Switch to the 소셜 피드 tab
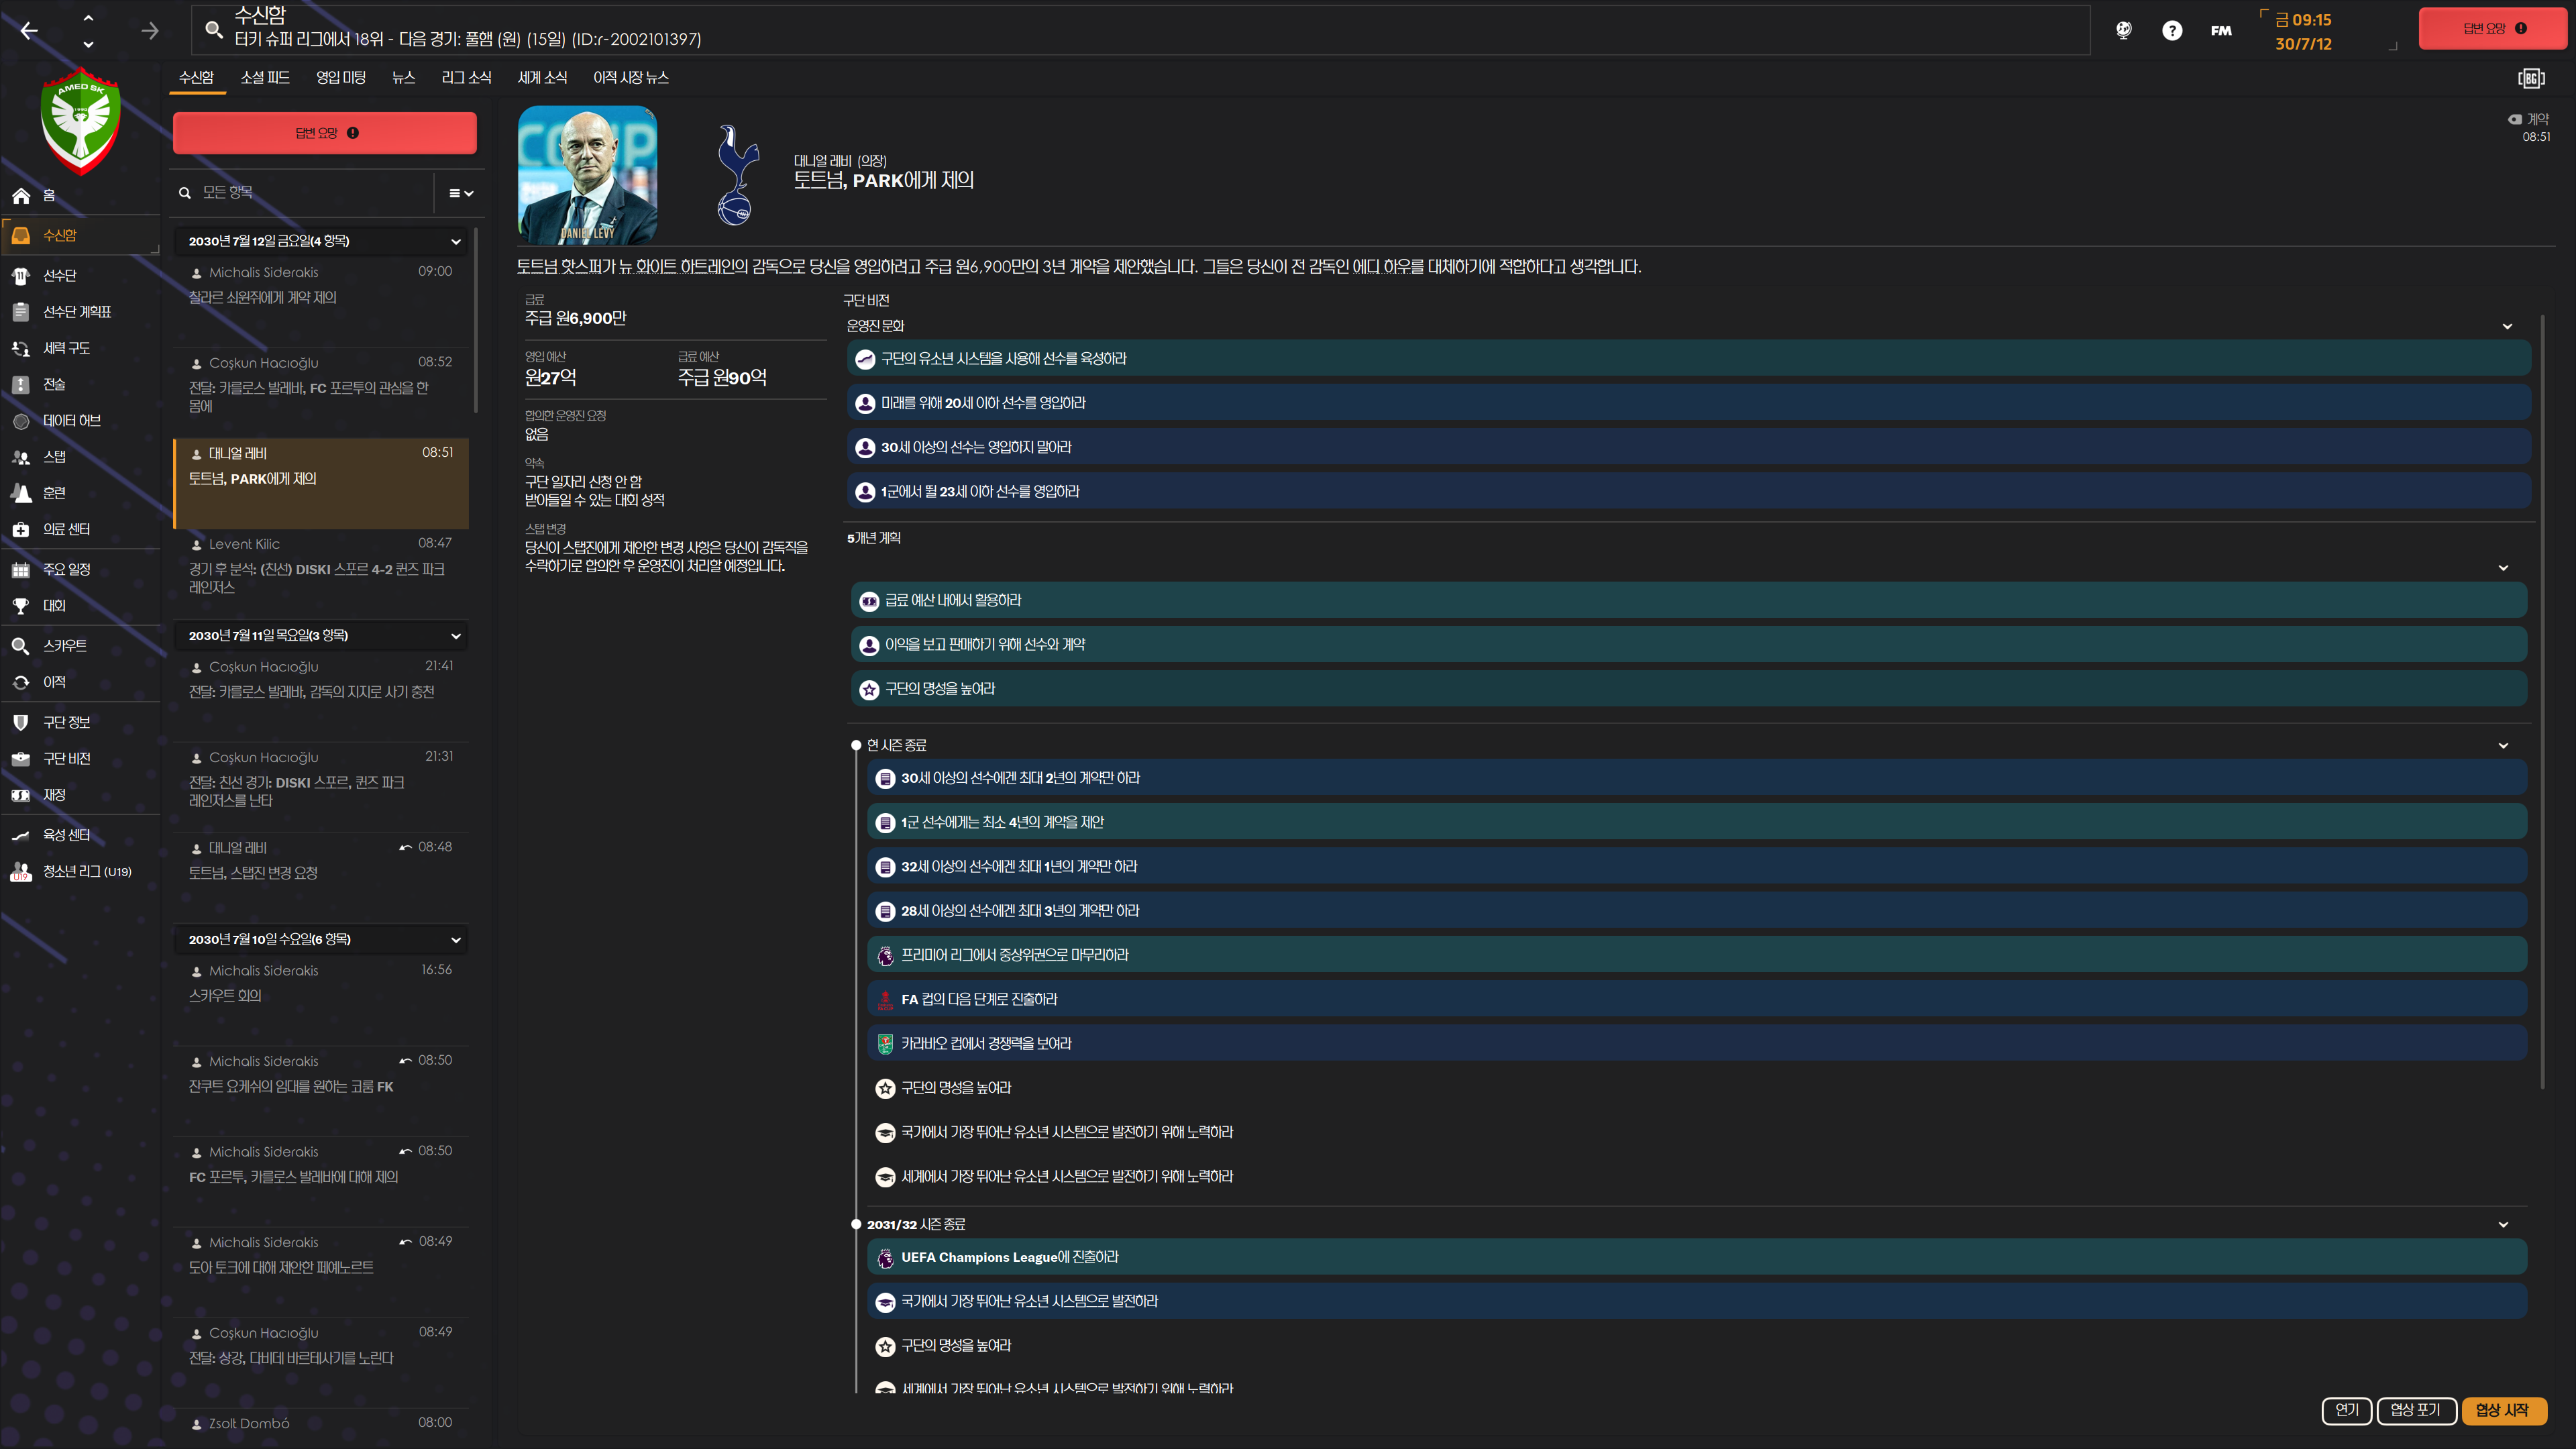This screenshot has height=1449, width=2576. pyautogui.click(x=265, y=78)
